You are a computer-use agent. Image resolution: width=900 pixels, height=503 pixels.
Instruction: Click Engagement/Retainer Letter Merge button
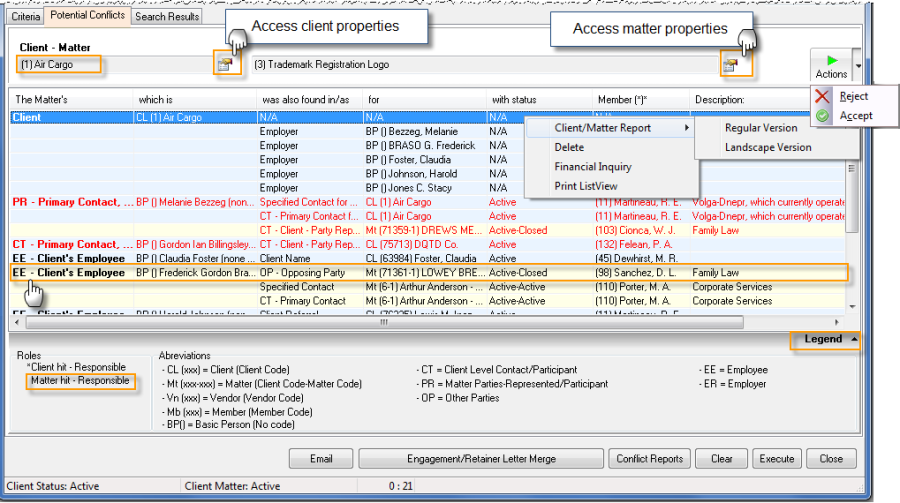click(481, 459)
